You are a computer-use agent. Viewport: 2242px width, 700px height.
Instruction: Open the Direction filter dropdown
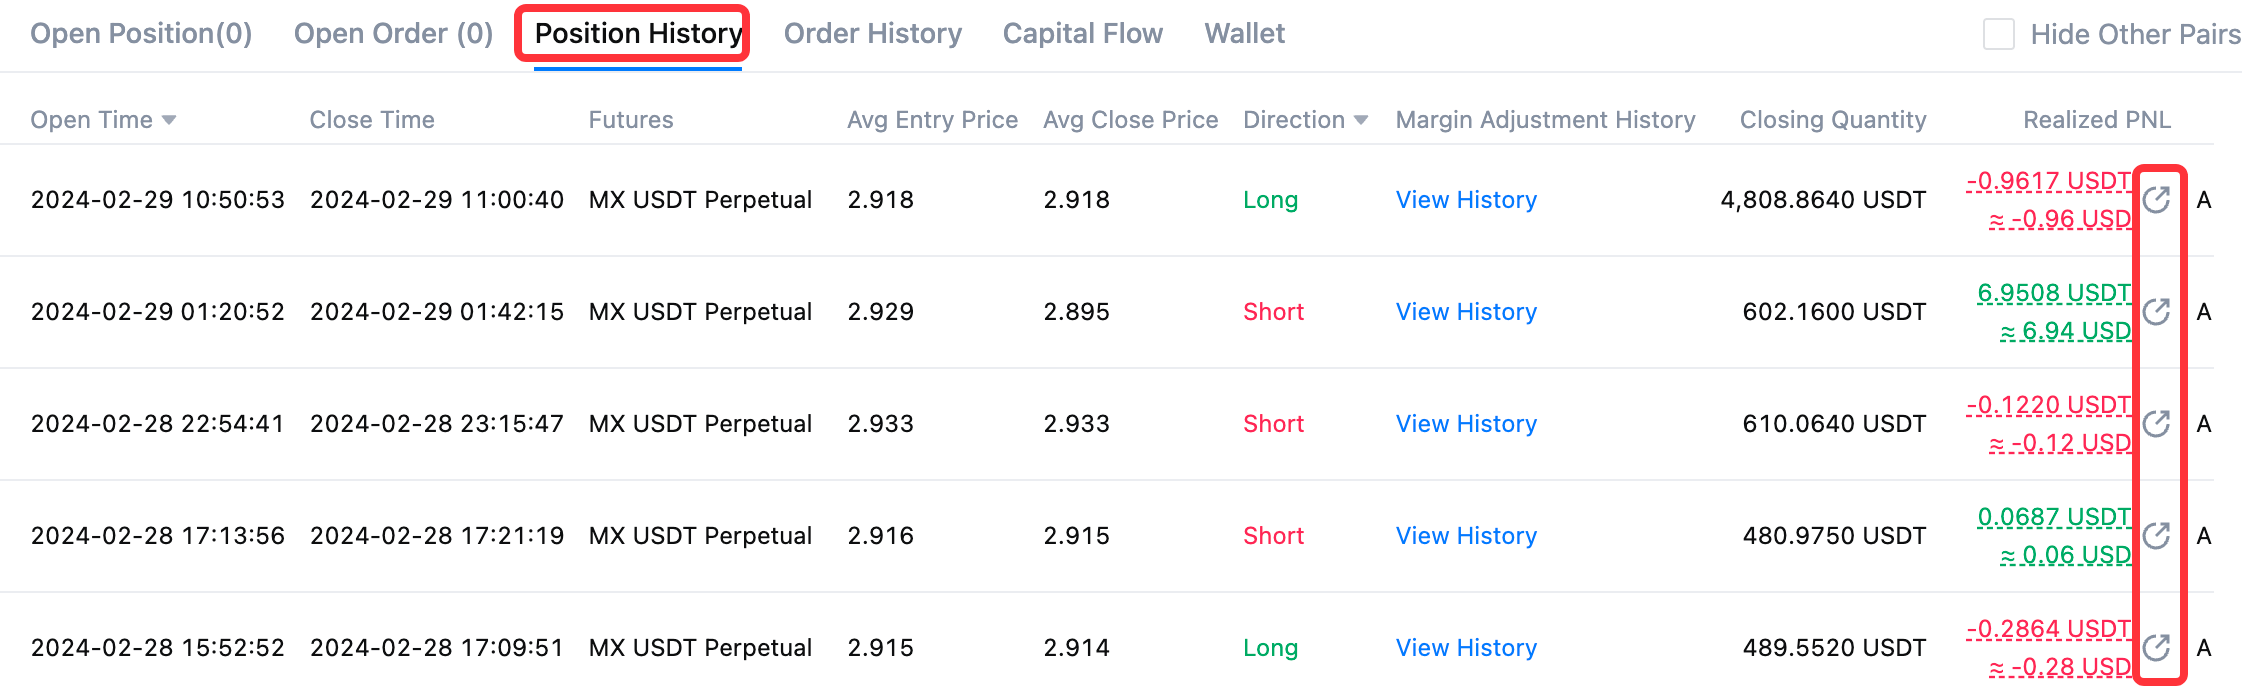click(x=1361, y=120)
